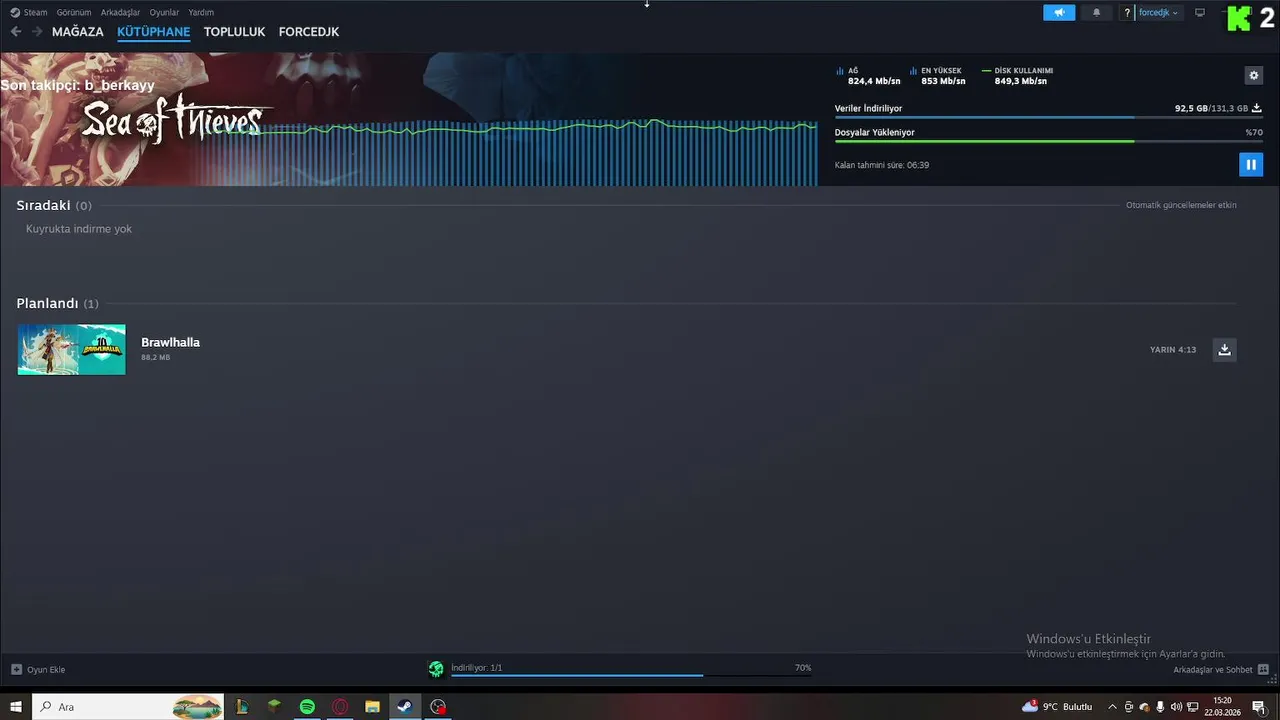The height and width of the screenshot is (720, 1280).
Task: Open Arkadaşlar ve Sohbet panel
Action: click(x=1221, y=669)
